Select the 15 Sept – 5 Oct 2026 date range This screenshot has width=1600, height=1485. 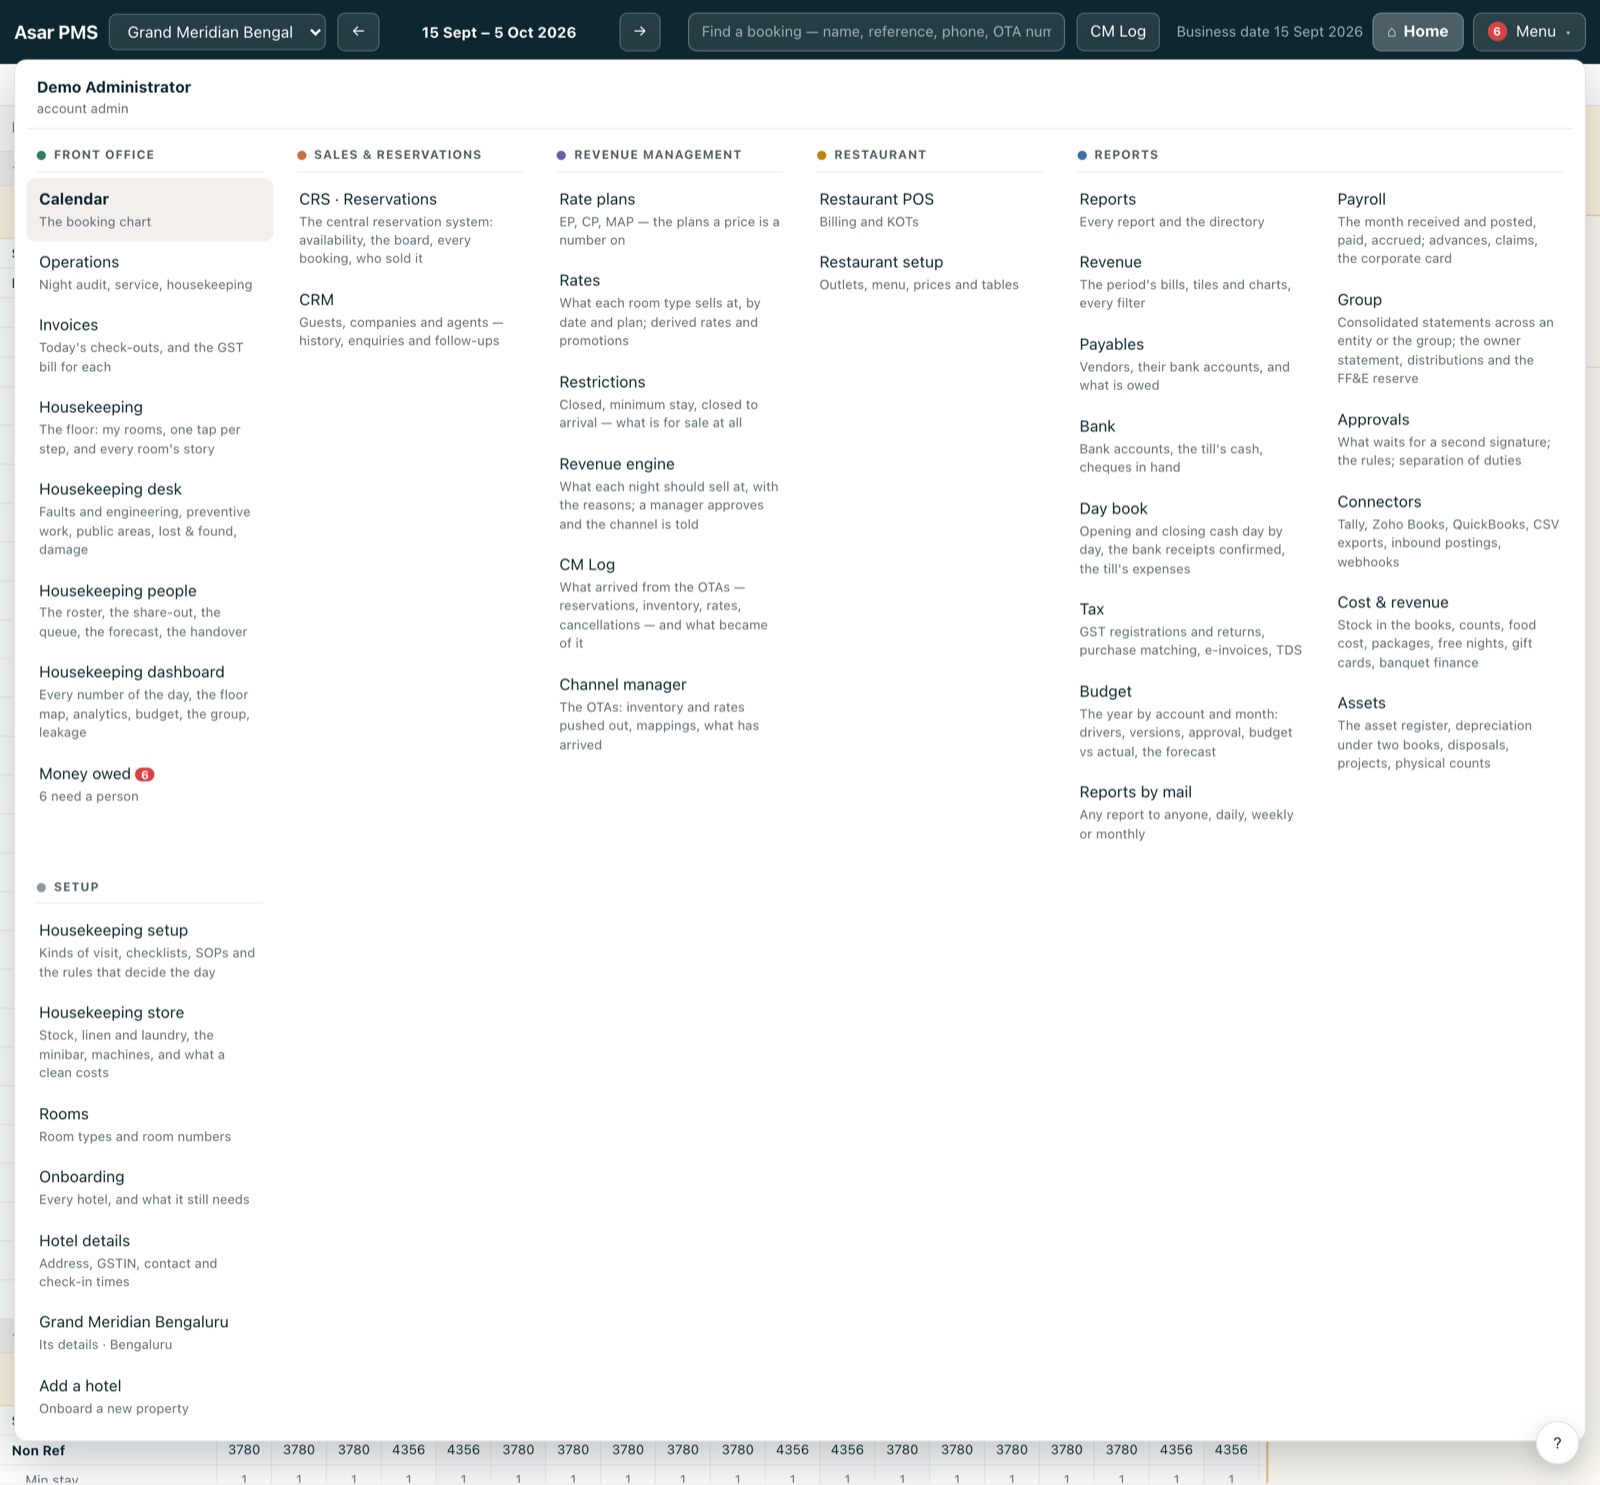click(499, 32)
